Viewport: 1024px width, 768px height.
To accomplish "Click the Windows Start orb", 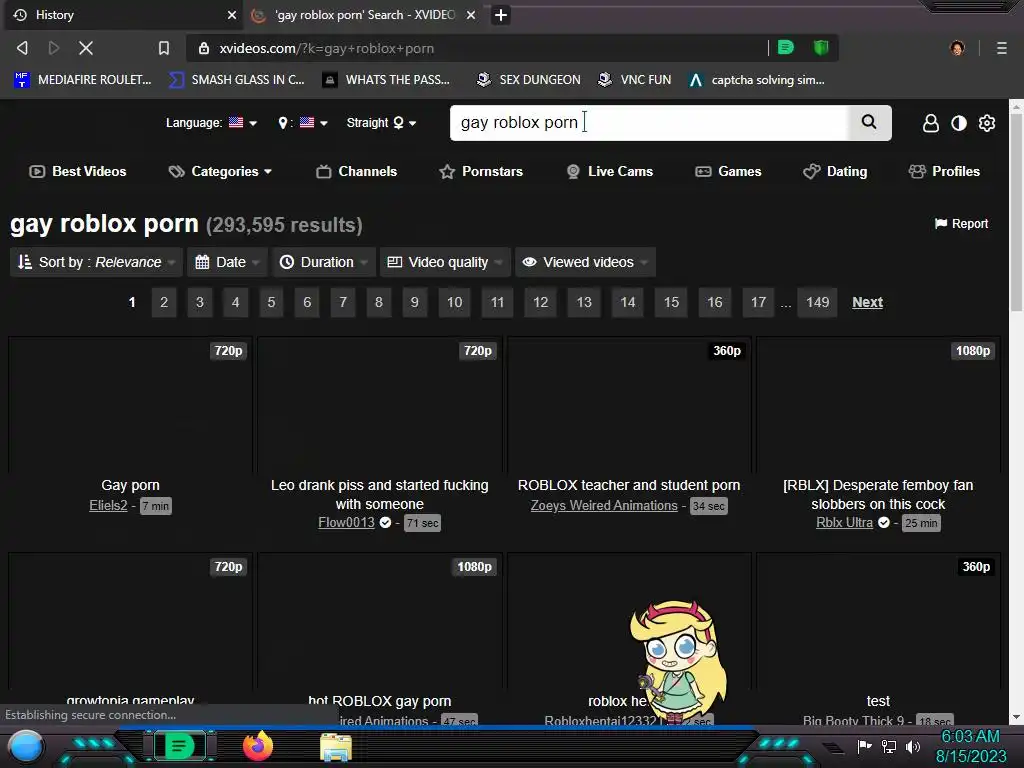I will pyautogui.click(x=26, y=746).
